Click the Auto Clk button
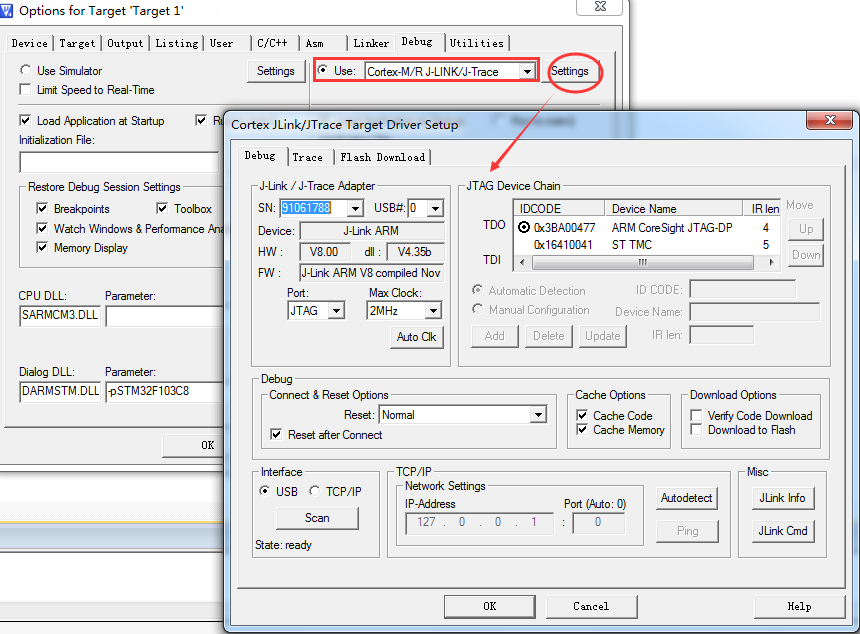860x634 pixels. (x=417, y=337)
